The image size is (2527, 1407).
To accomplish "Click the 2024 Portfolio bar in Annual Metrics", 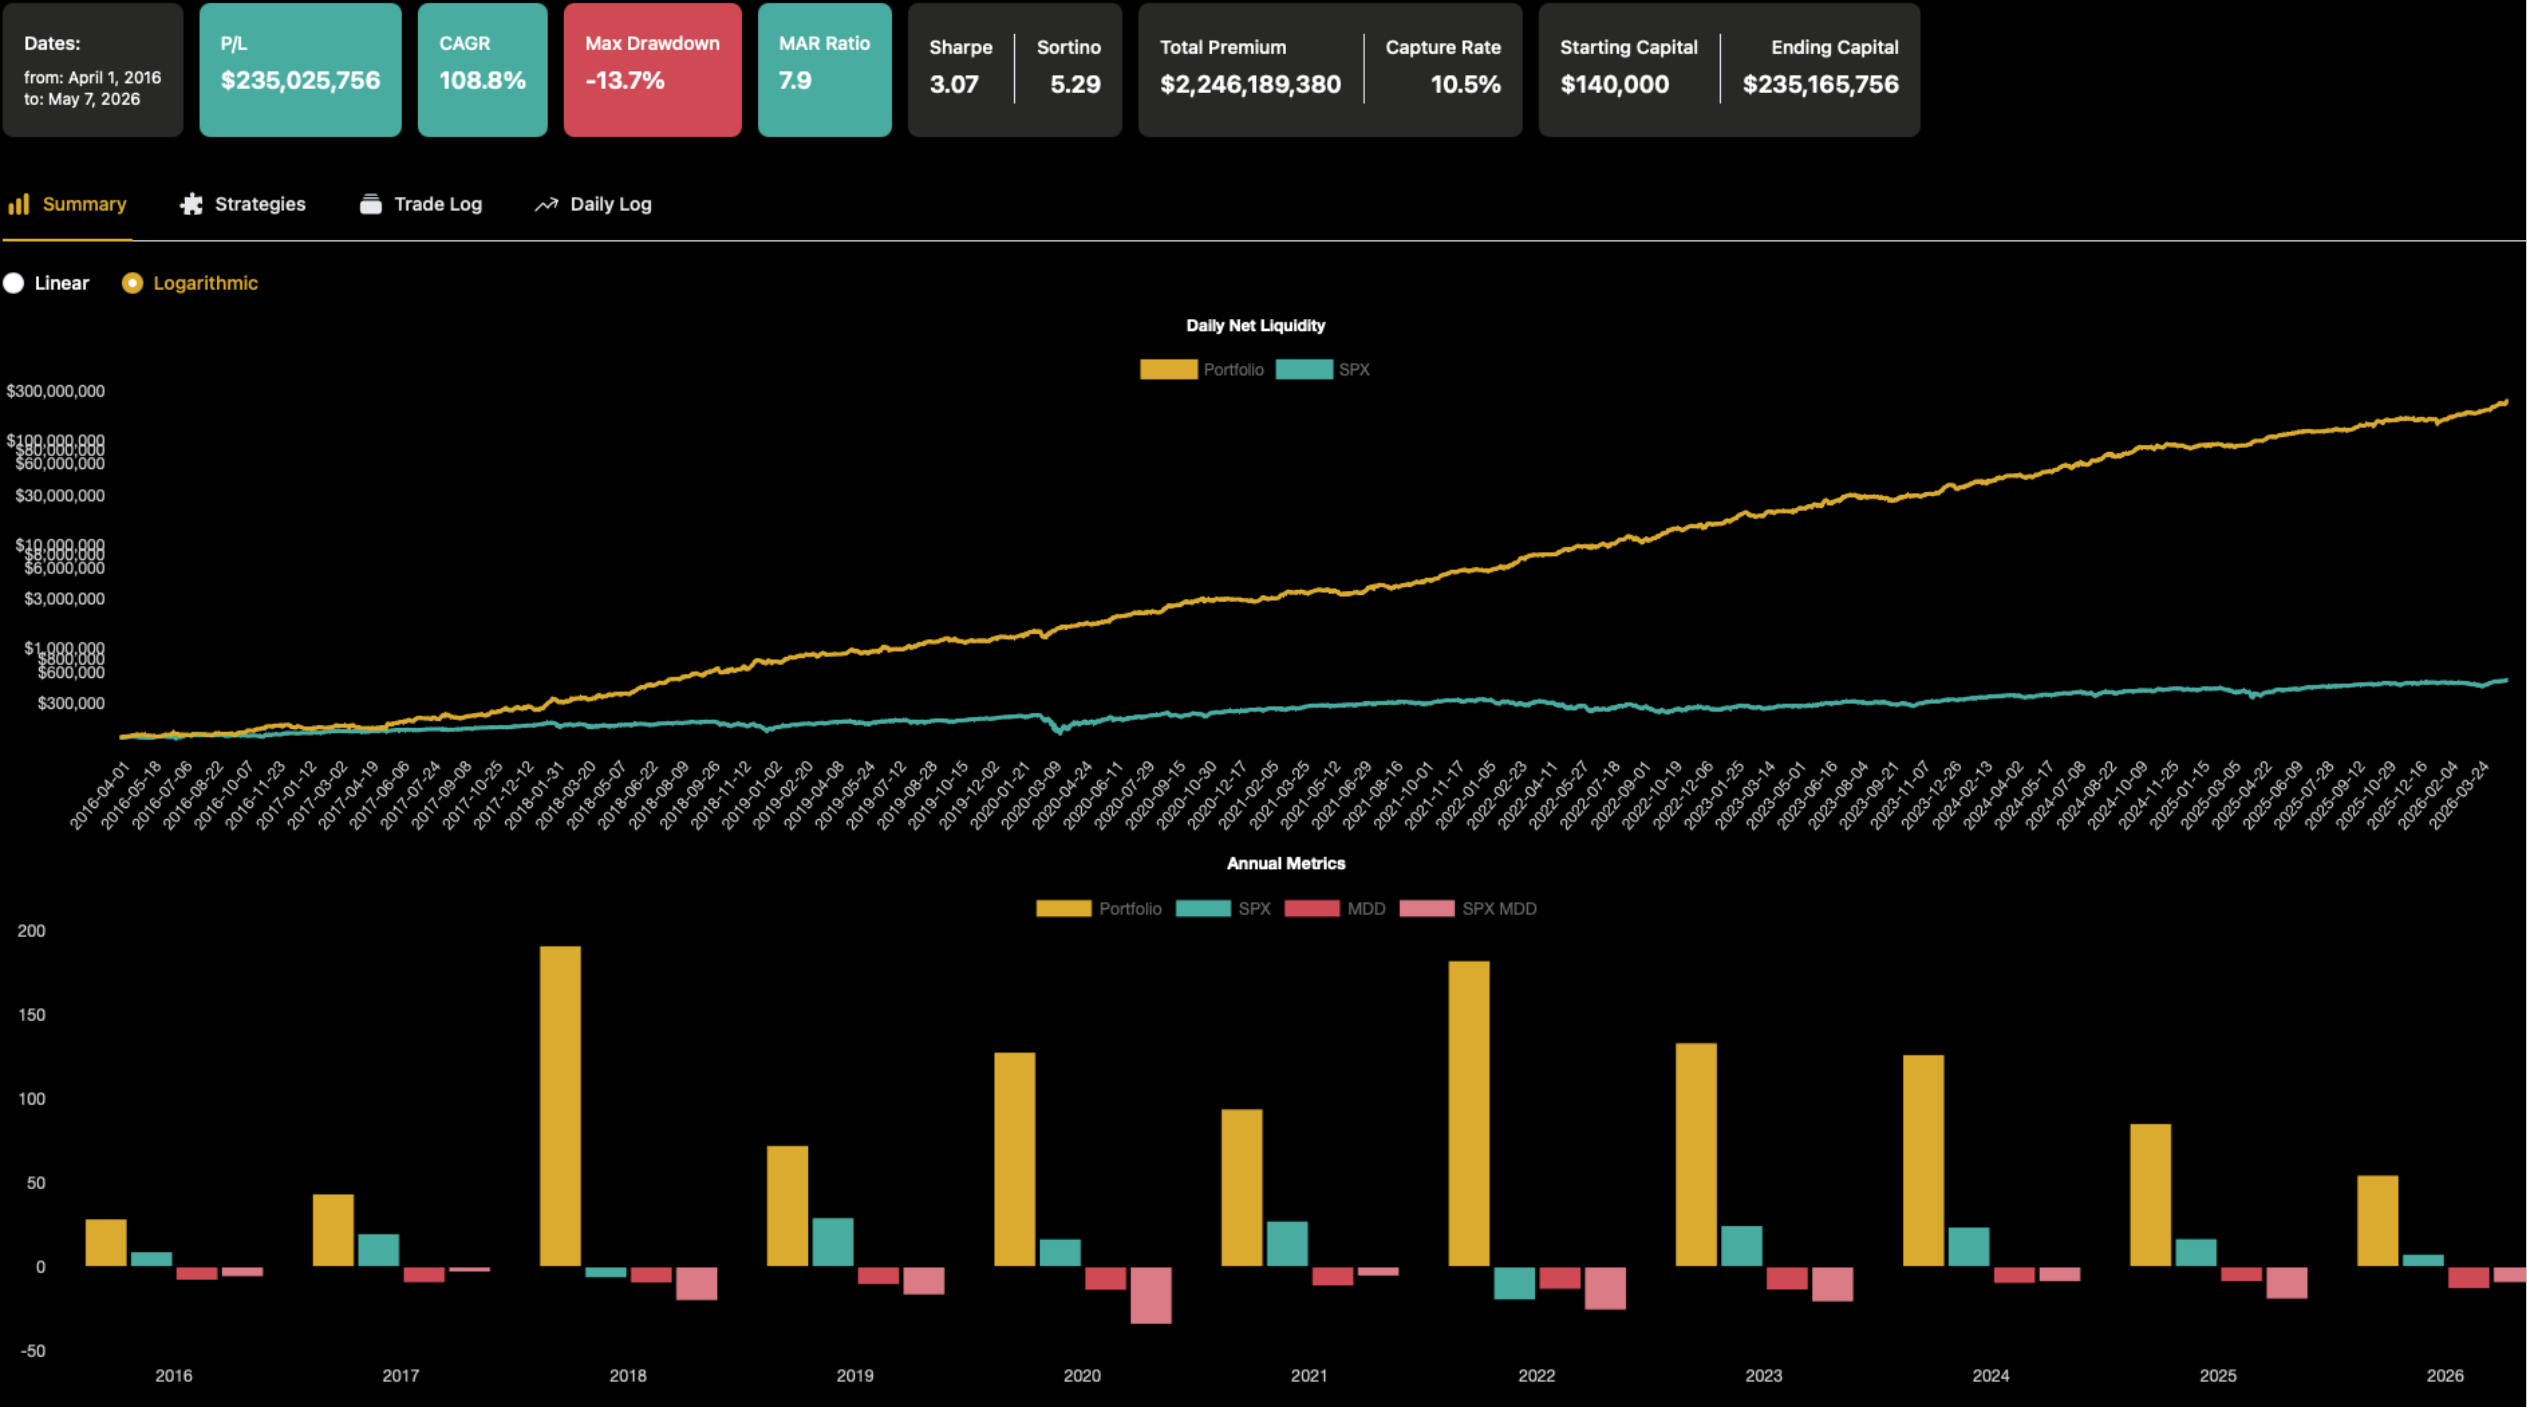I will [1923, 1160].
